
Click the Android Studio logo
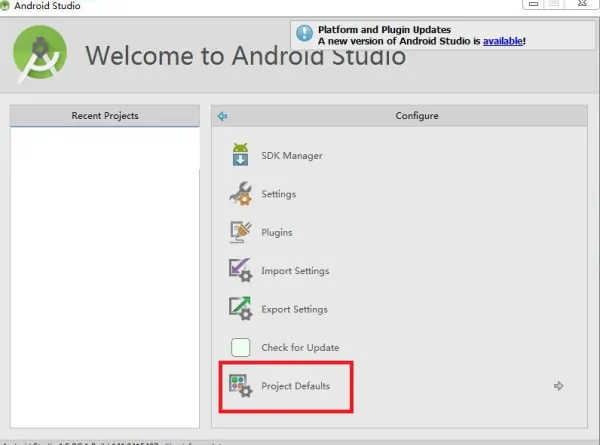(40, 54)
